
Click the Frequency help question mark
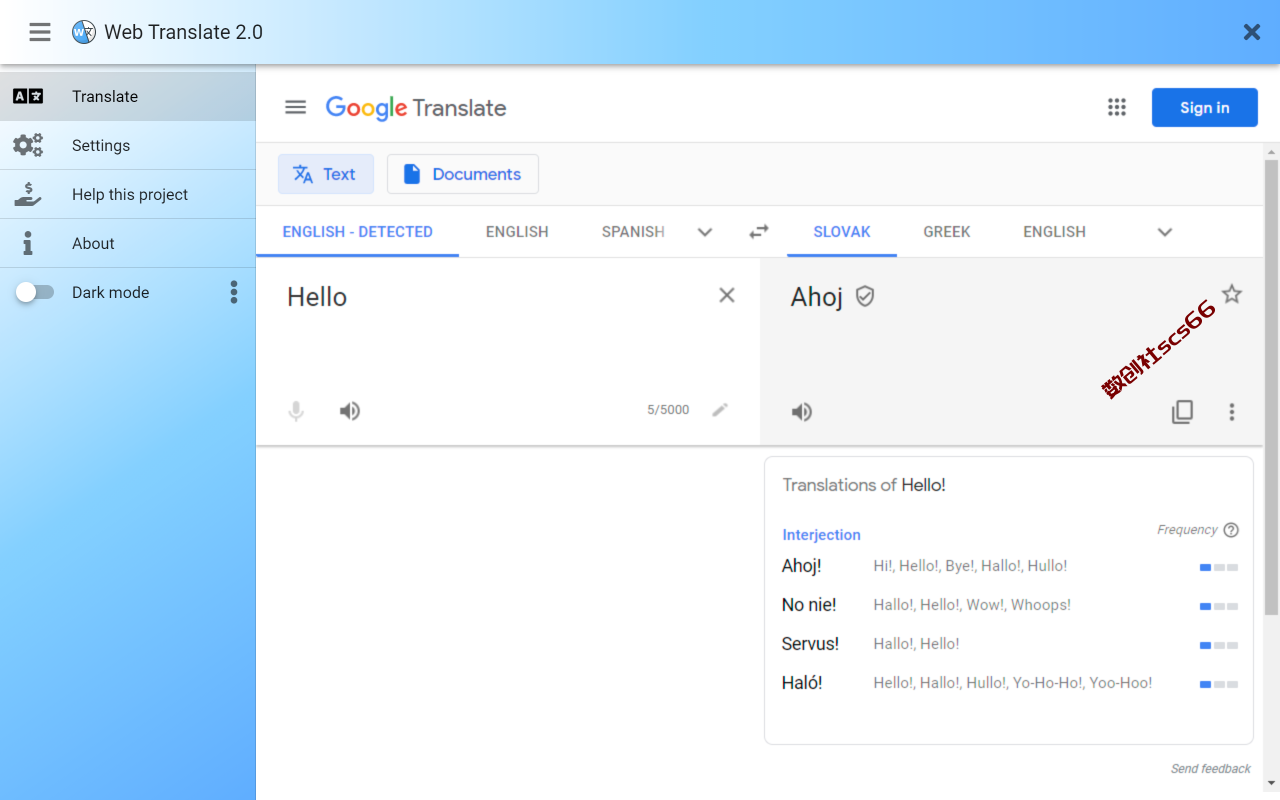(x=1231, y=530)
